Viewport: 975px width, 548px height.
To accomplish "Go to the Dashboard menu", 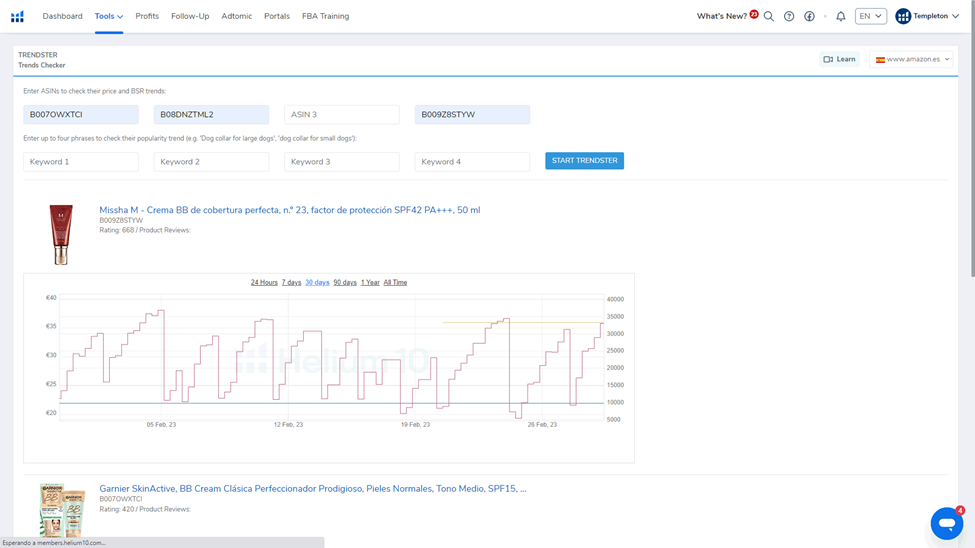I will pos(62,16).
